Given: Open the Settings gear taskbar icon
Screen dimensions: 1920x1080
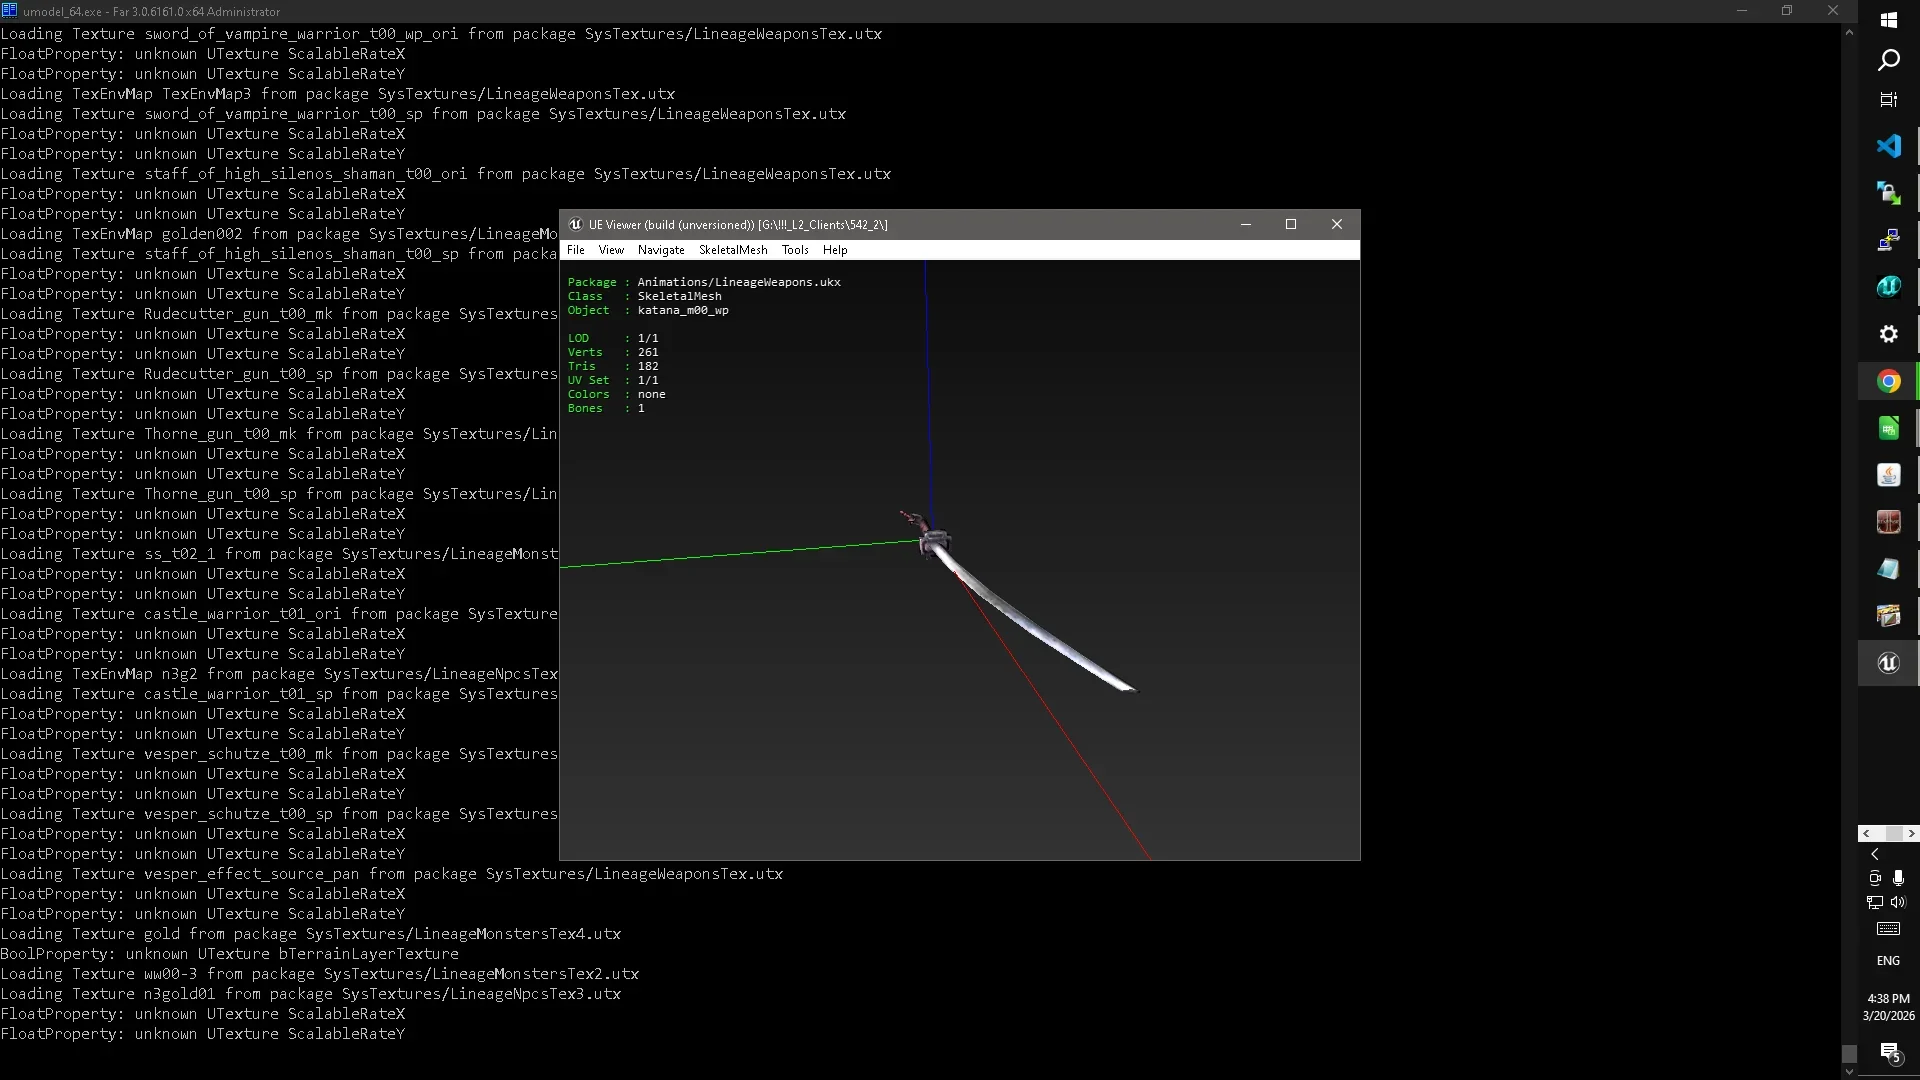Looking at the screenshot, I should (1889, 334).
